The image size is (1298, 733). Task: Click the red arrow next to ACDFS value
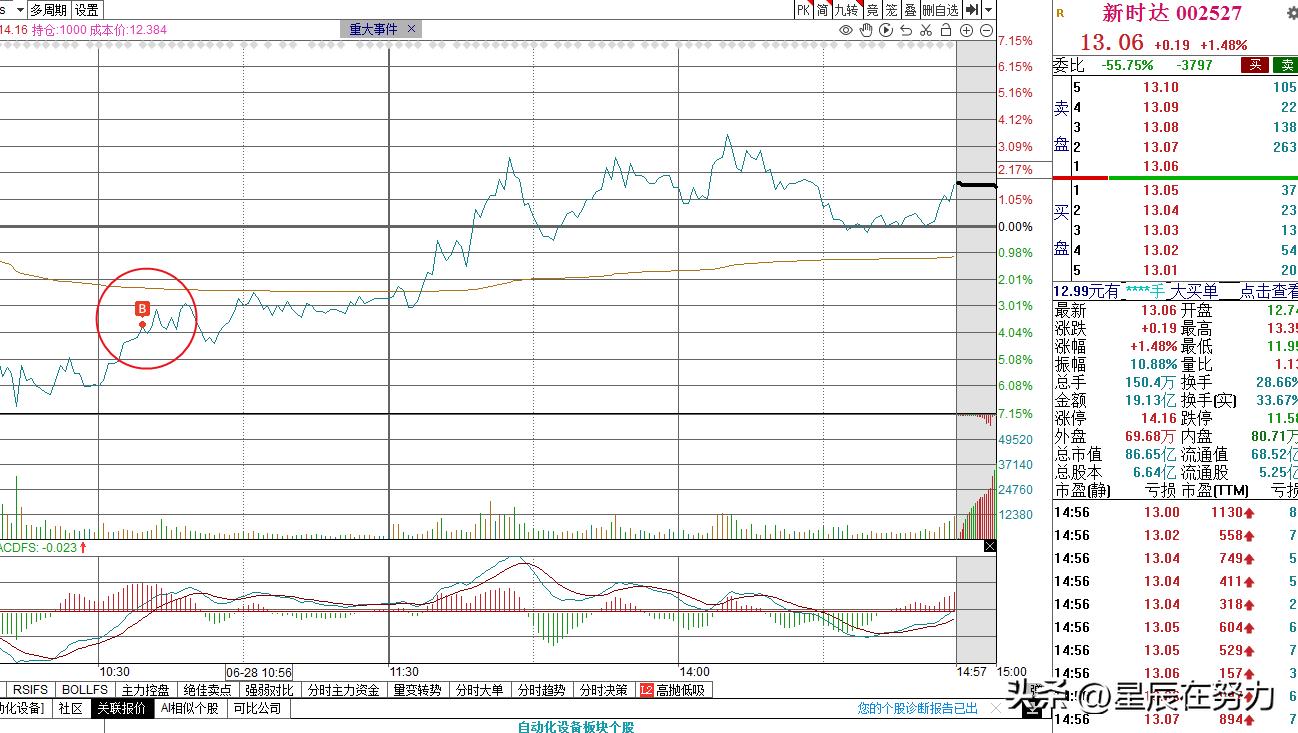tap(83, 547)
